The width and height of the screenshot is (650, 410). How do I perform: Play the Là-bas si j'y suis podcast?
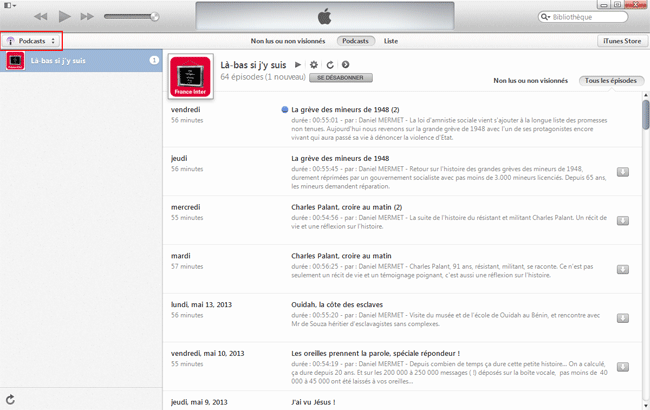pos(298,65)
